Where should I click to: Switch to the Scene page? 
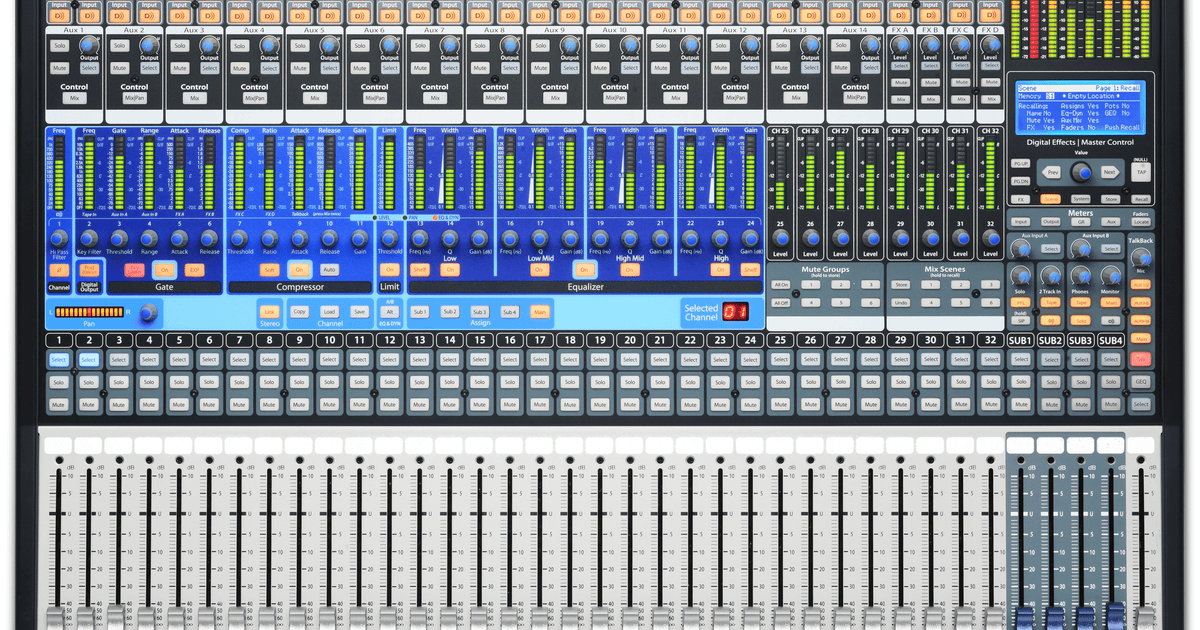(x=1051, y=199)
